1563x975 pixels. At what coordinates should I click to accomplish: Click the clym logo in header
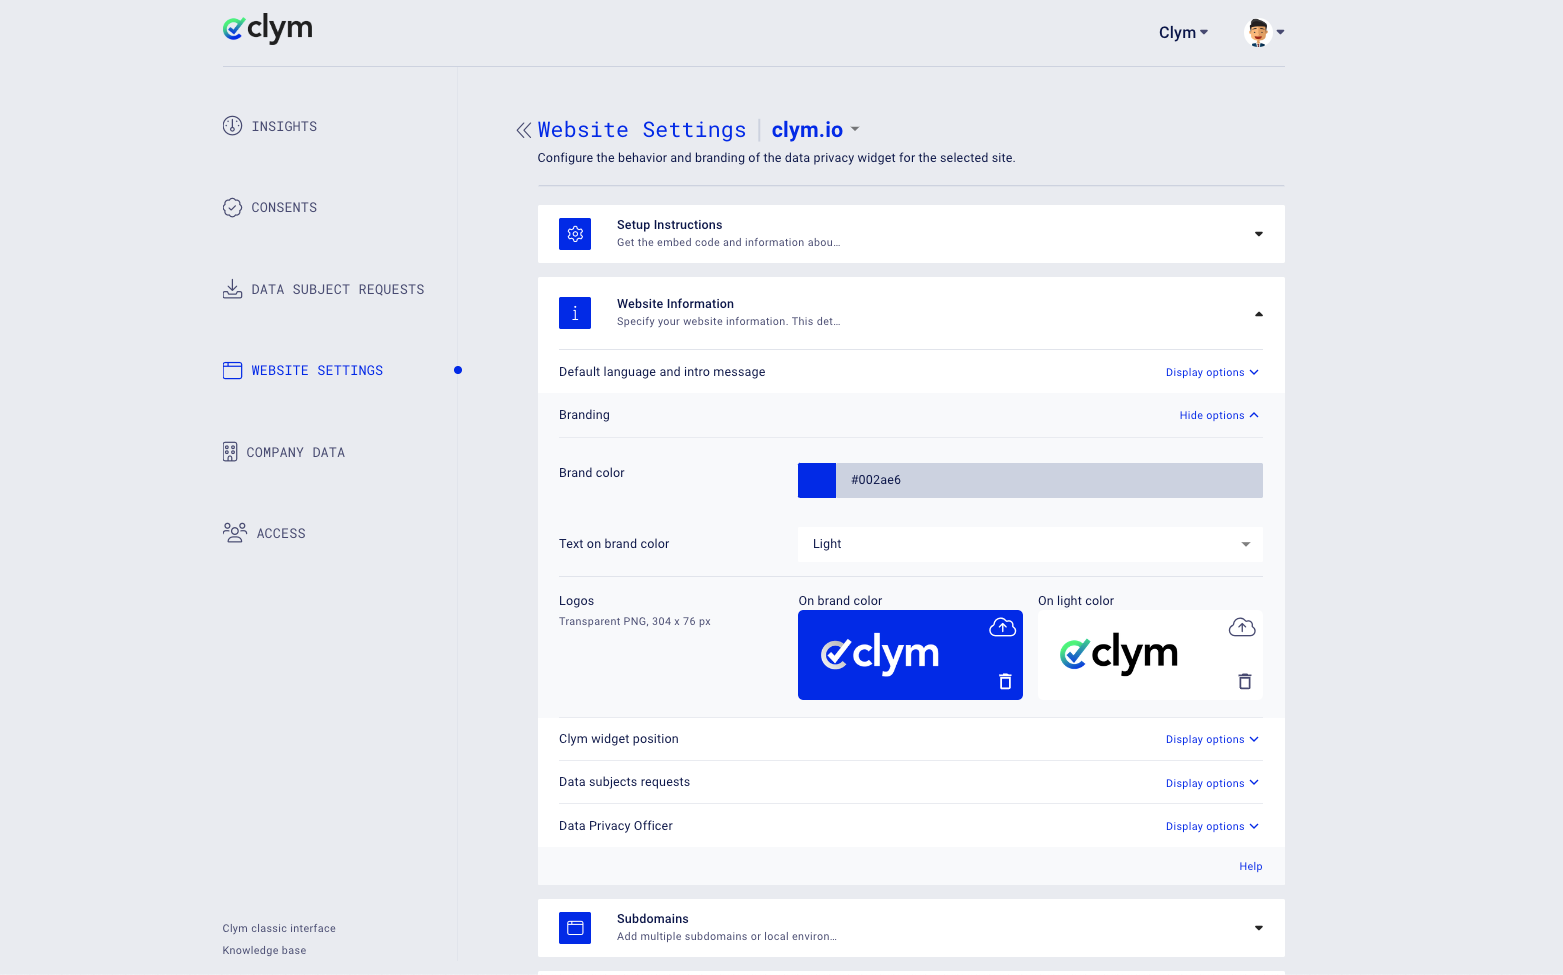[268, 29]
